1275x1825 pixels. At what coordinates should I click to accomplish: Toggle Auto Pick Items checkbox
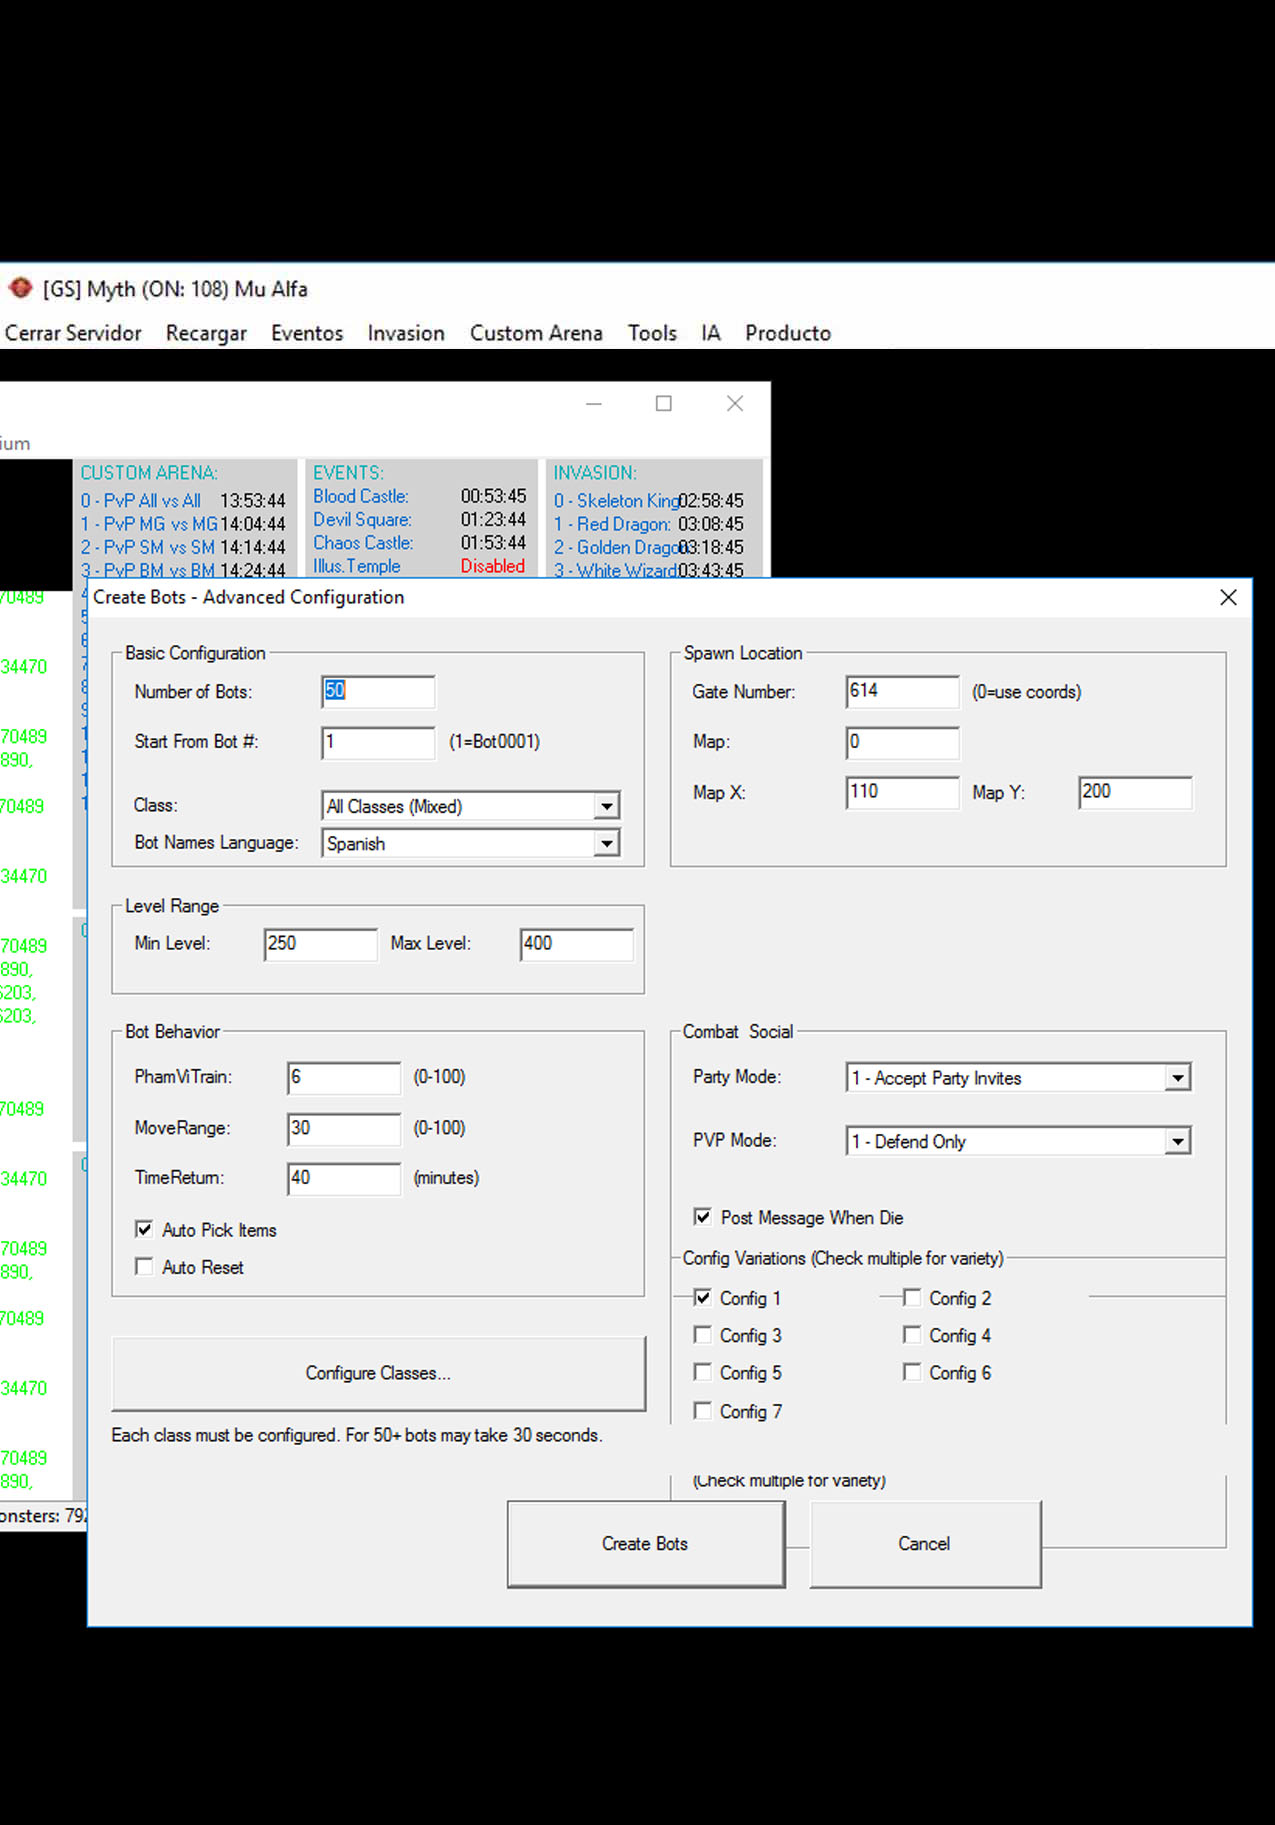pyautogui.click(x=144, y=1229)
